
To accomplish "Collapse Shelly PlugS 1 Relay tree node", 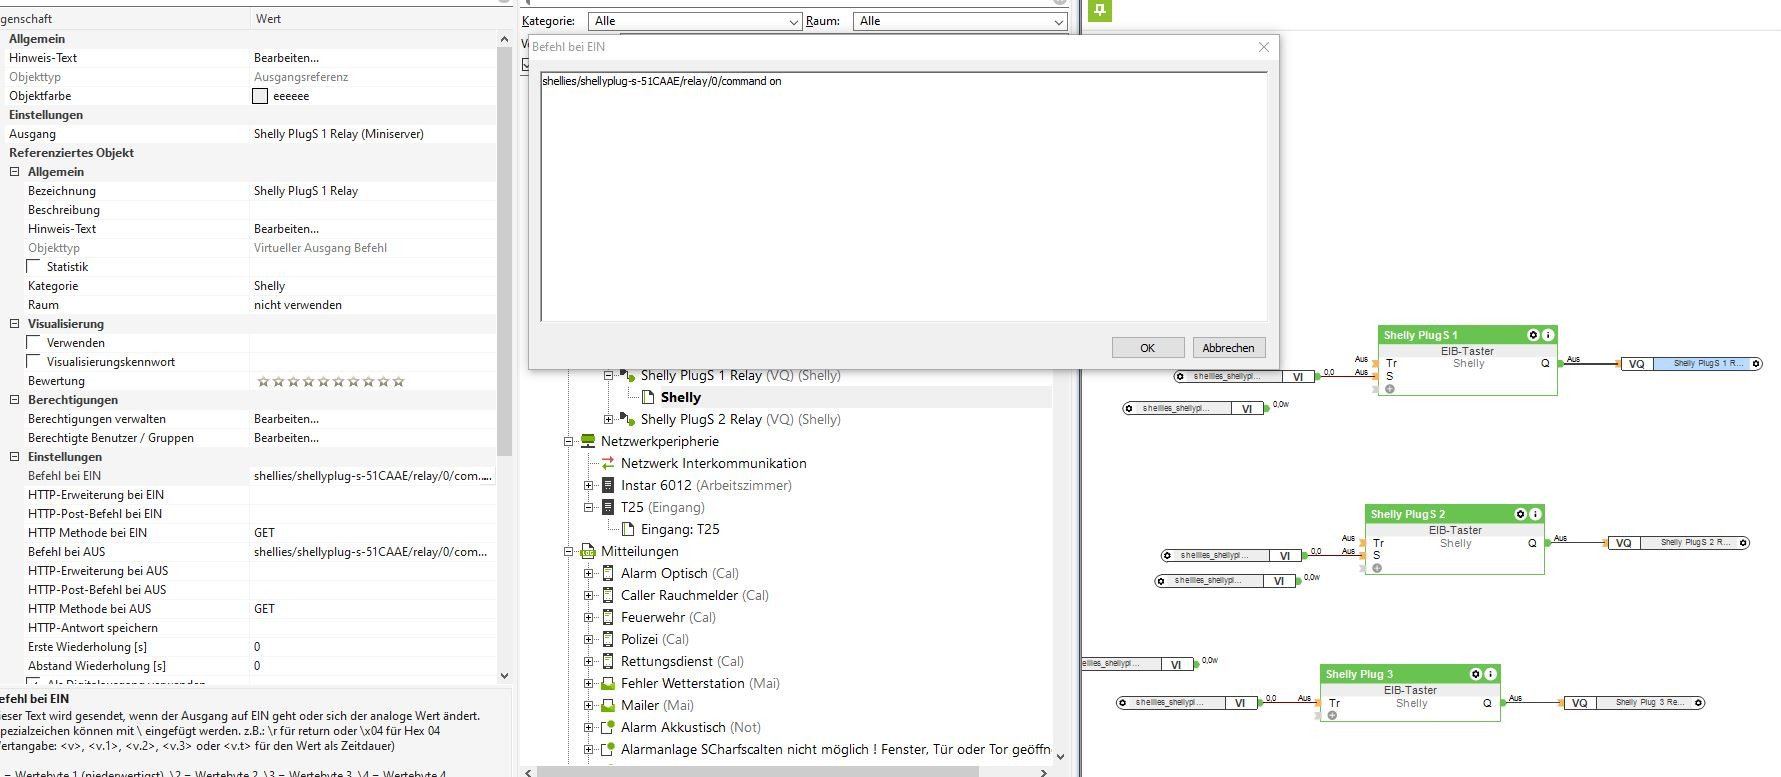I will [x=608, y=375].
